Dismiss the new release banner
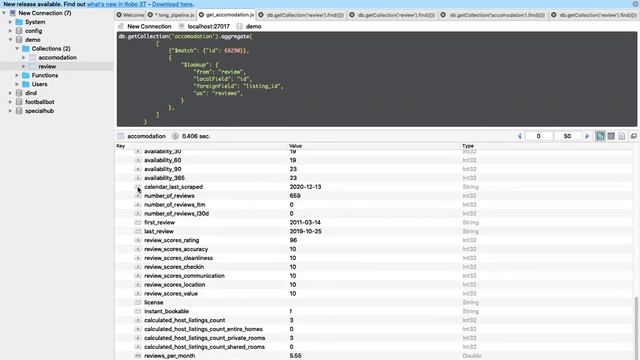 [635, 4]
